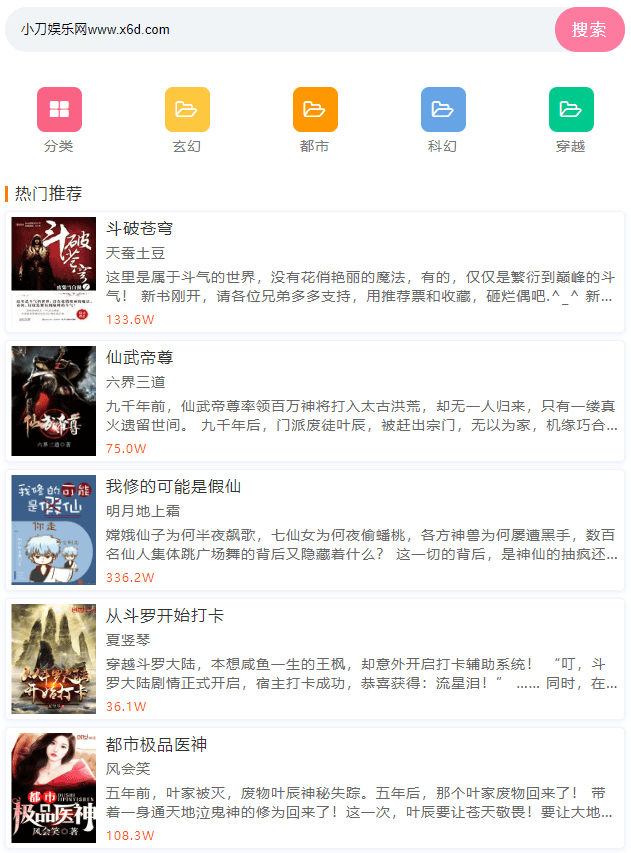Open the 斗破苍穹 book cover

click(54, 271)
